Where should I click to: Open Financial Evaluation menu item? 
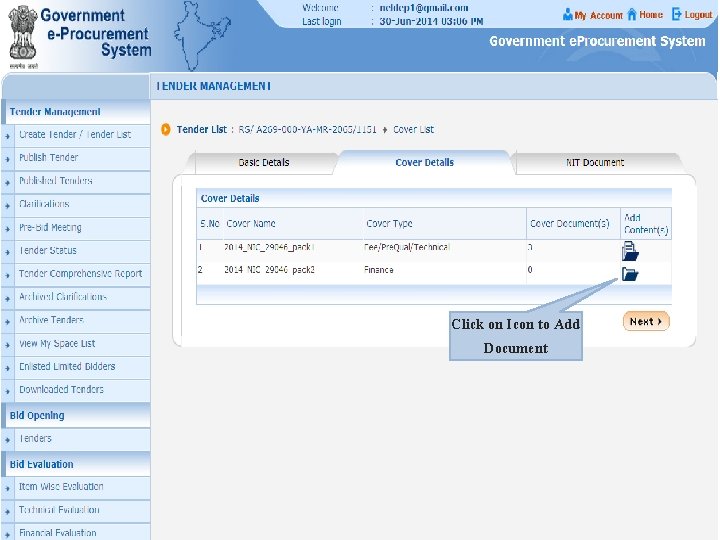pos(57,533)
